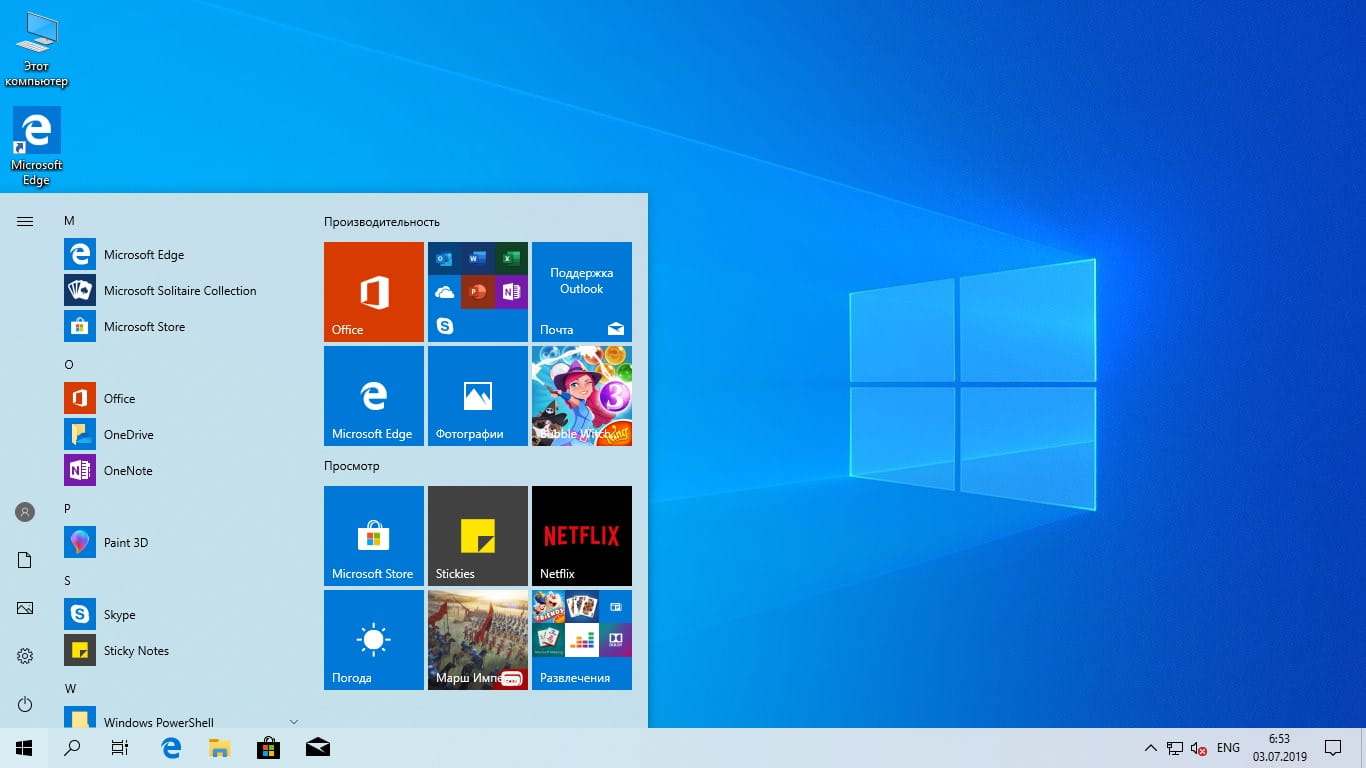Click the Фотографии tile
Viewport: 1366px width, 768px height.
click(477, 395)
